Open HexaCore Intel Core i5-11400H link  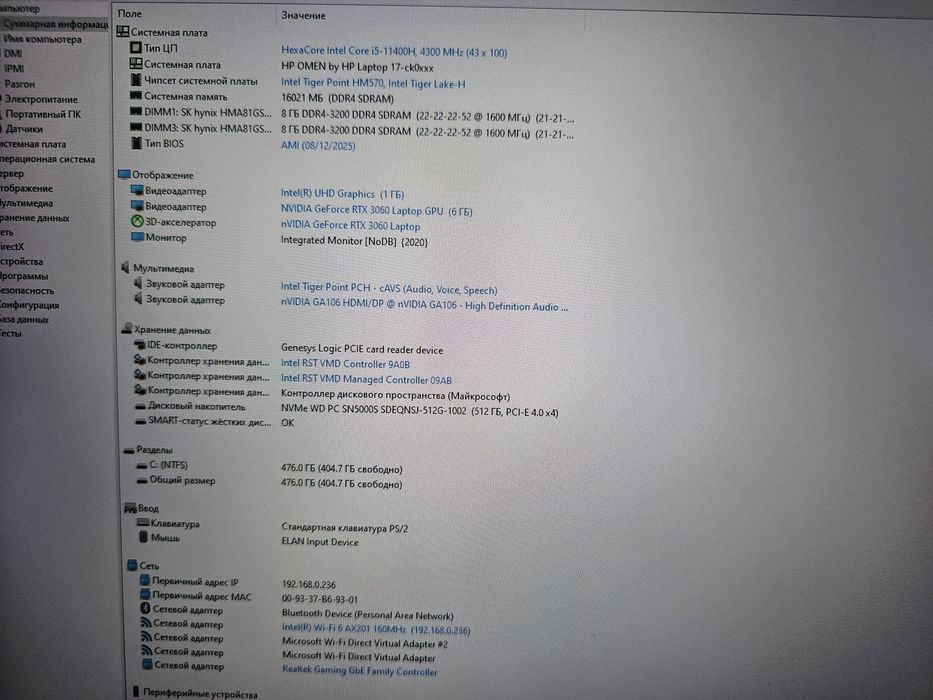pos(394,52)
